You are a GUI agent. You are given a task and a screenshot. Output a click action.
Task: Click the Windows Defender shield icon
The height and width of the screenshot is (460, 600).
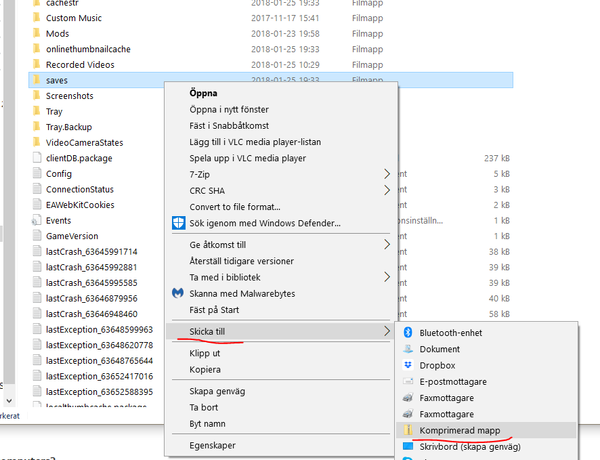tap(179, 221)
